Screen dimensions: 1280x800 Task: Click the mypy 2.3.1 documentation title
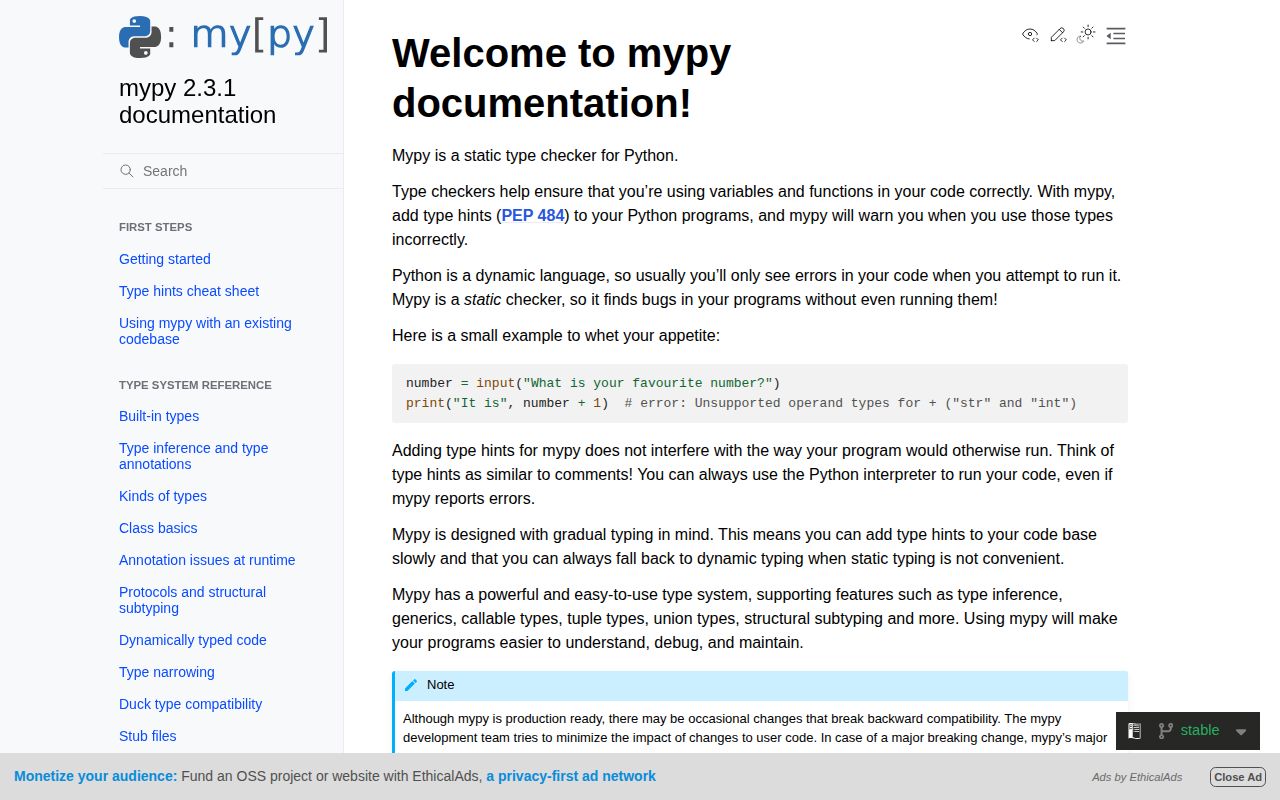point(197,101)
